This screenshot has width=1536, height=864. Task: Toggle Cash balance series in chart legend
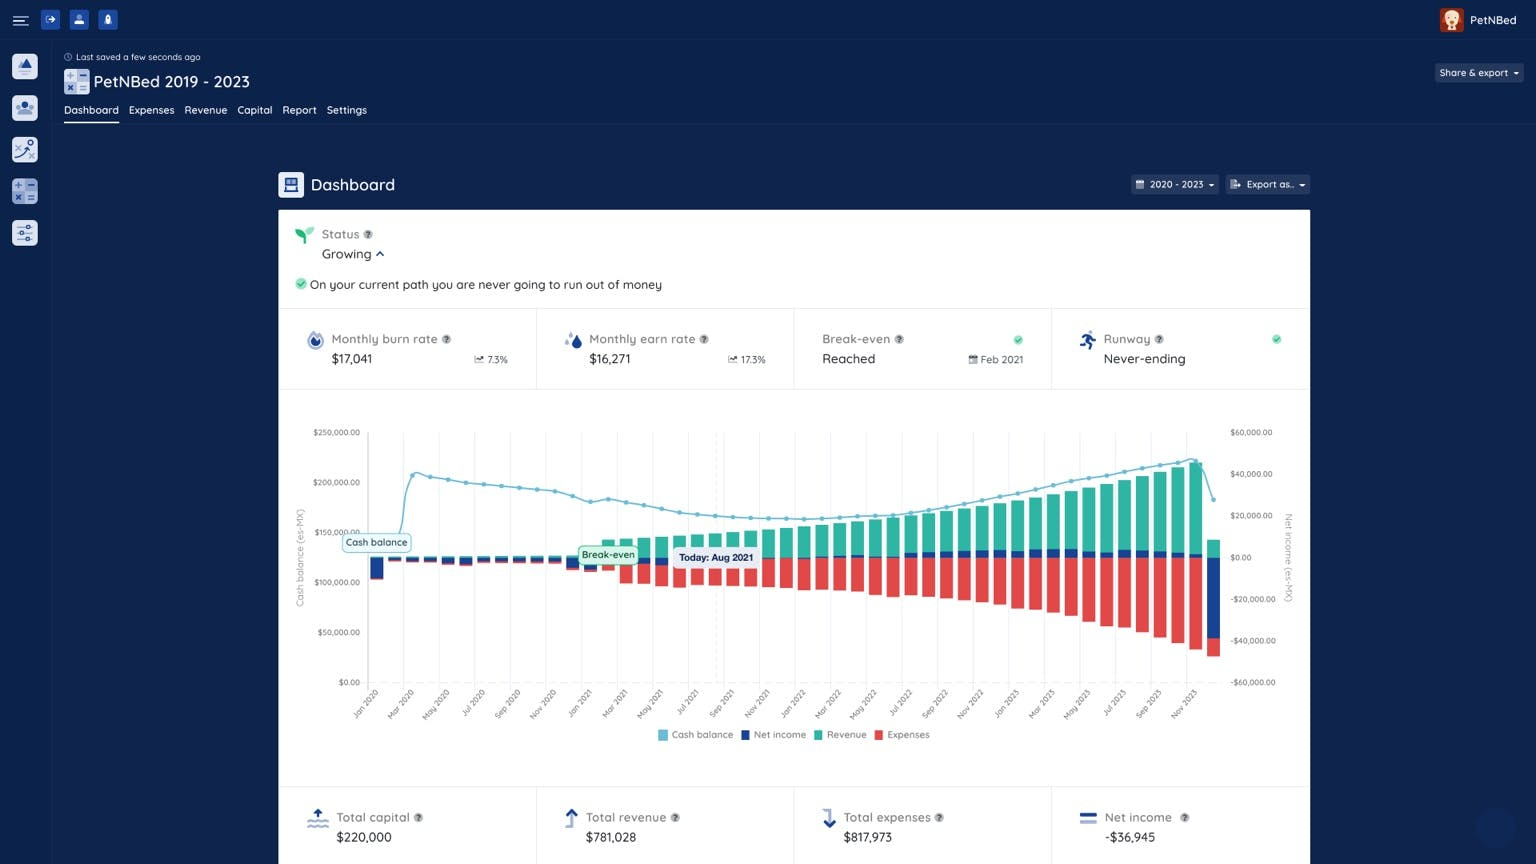(695, 735)
